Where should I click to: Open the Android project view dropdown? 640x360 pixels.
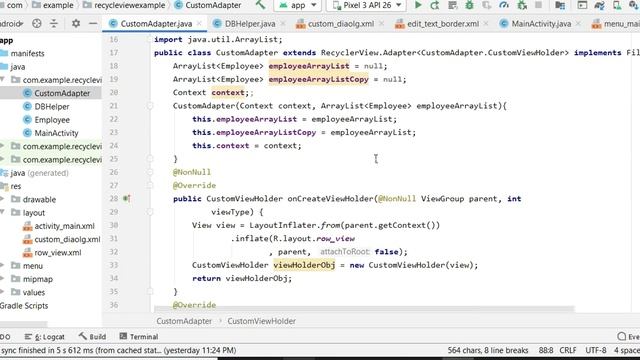point(11,24)
